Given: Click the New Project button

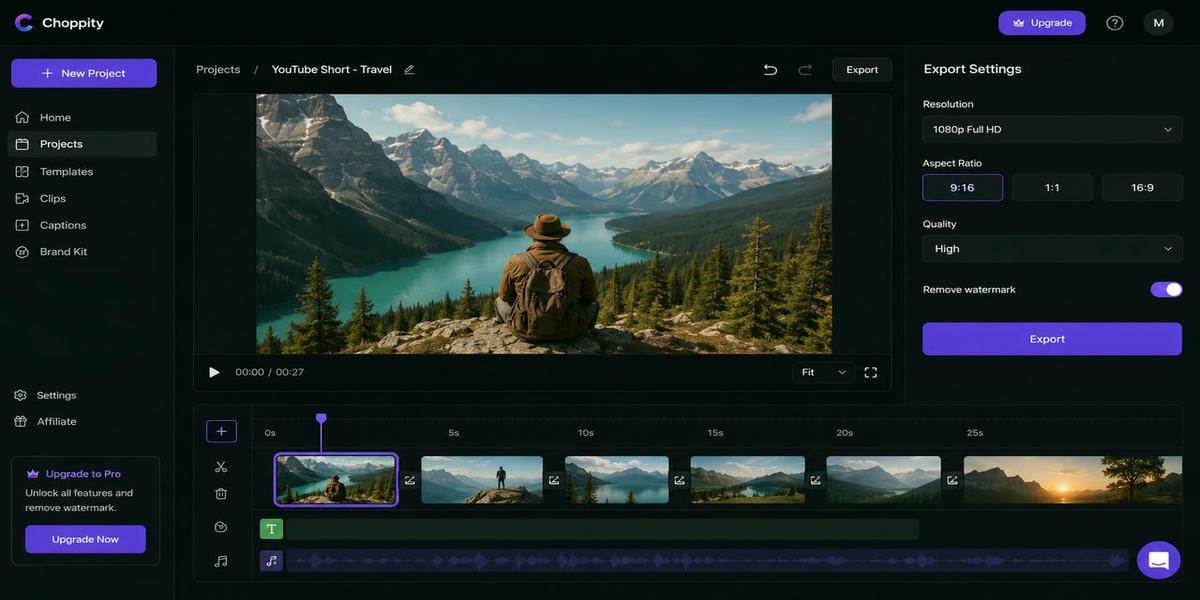Looking at the screenshot, I should [84, 73].
